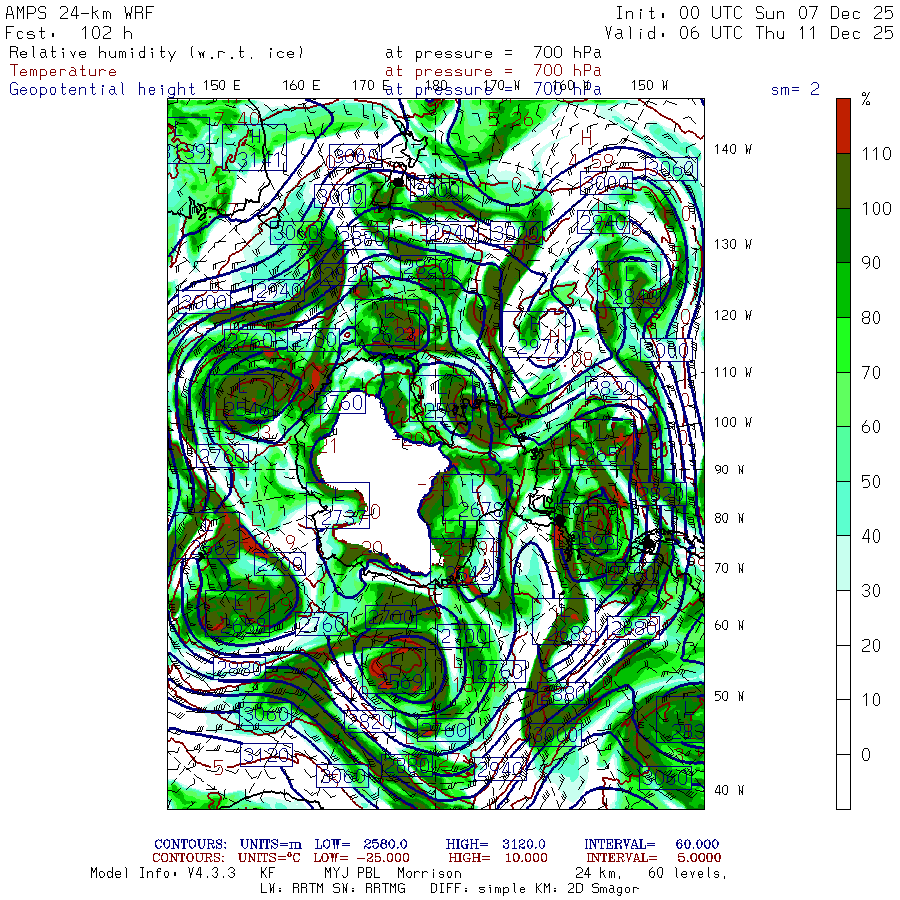Click color bar segment between 30 and 40

tap(843, 563)
